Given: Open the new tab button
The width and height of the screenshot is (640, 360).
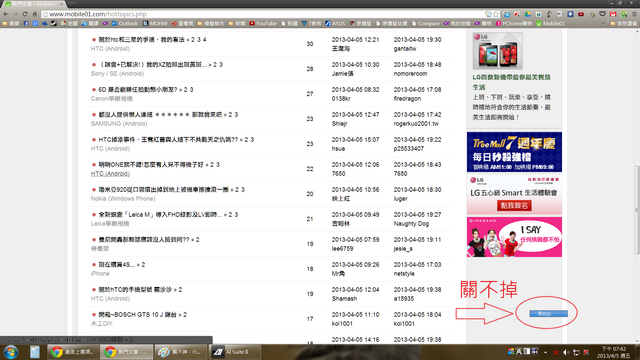Looking at the screenshot, I should [72, 4].
